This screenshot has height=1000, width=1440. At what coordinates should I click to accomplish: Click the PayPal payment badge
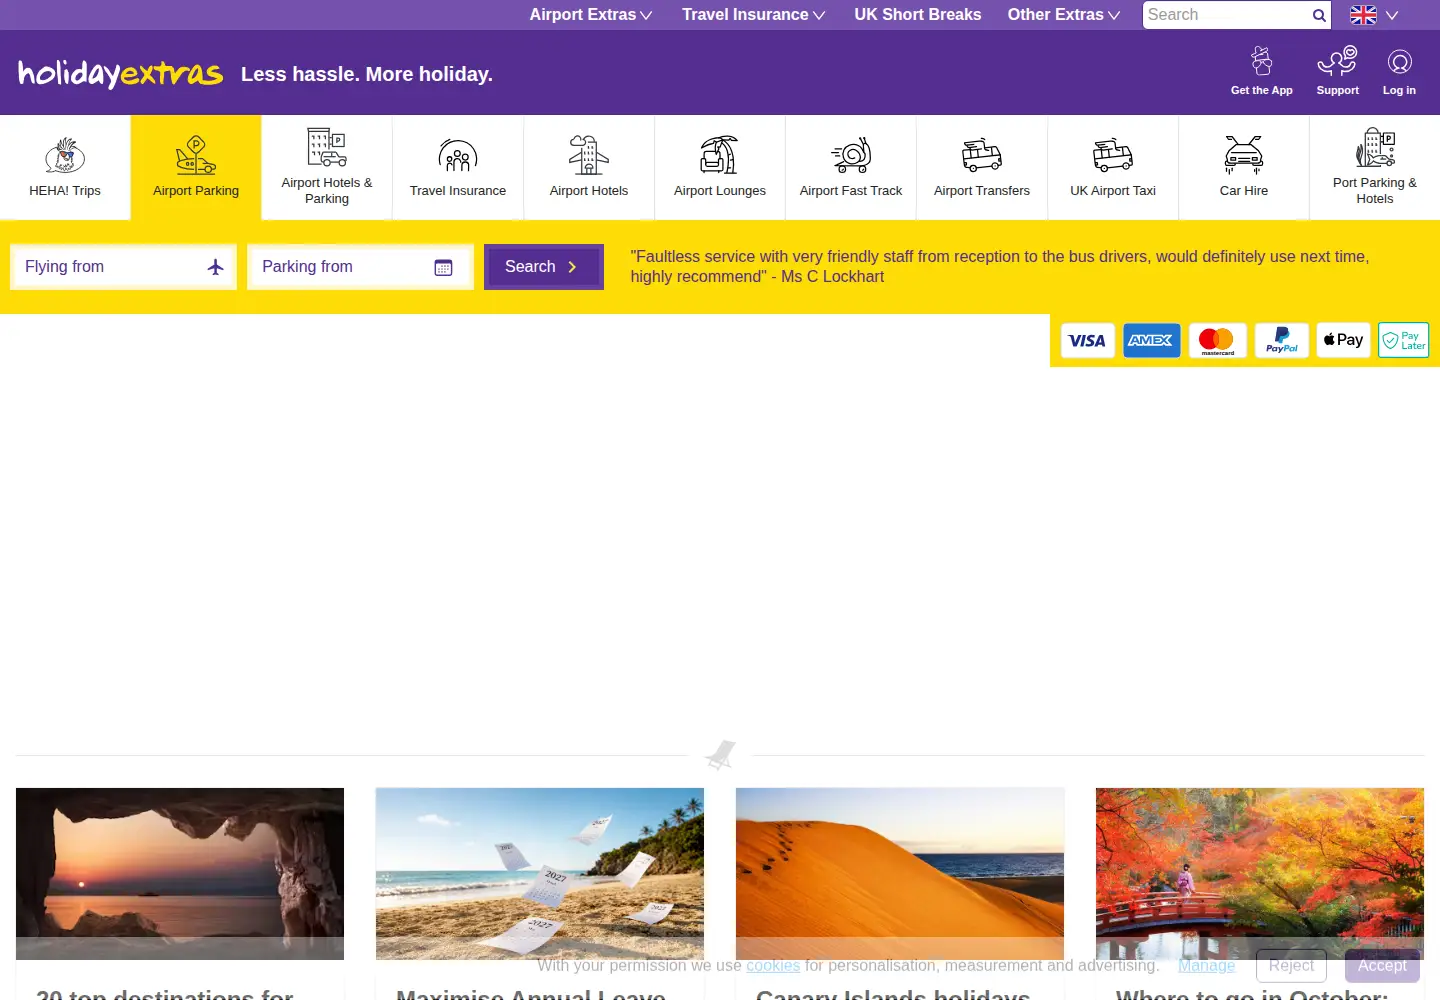[x=1282, y=340]
